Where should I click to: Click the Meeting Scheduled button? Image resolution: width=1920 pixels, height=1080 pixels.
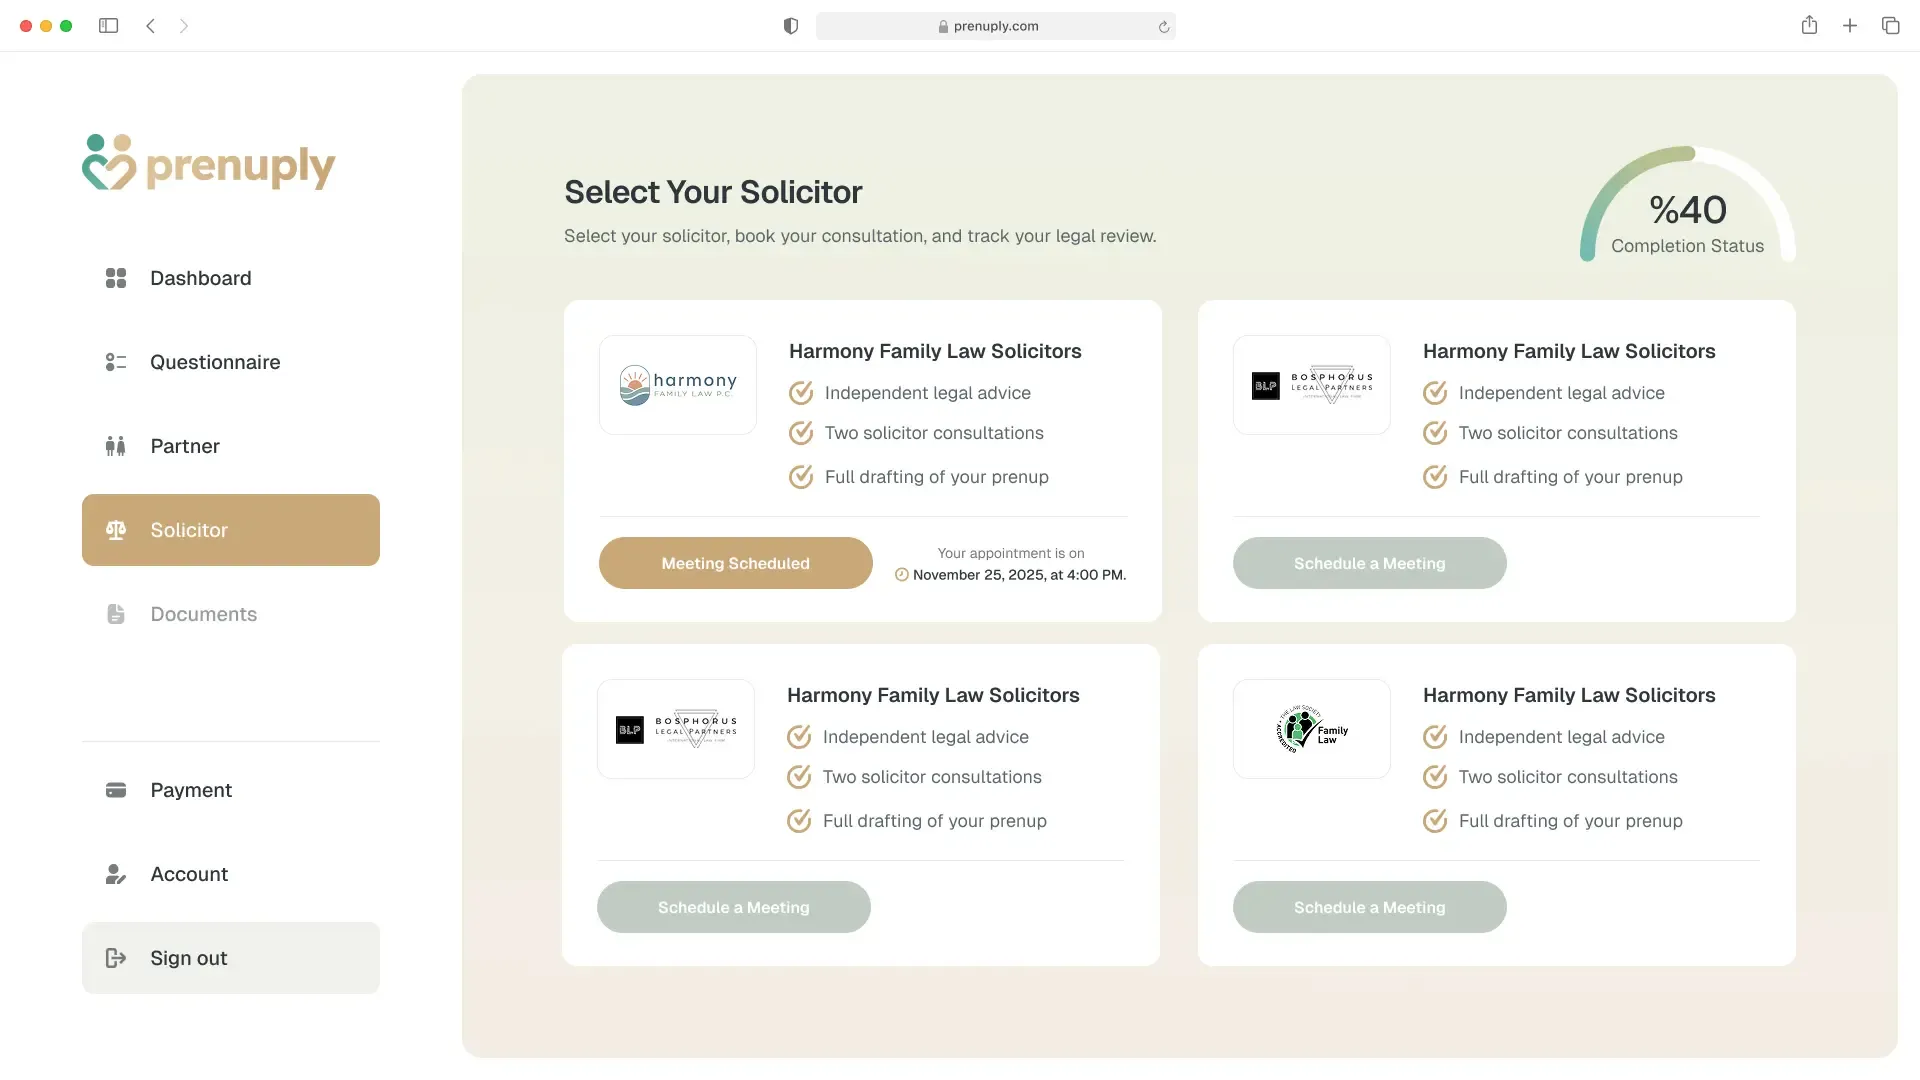(x=736, y=563)
